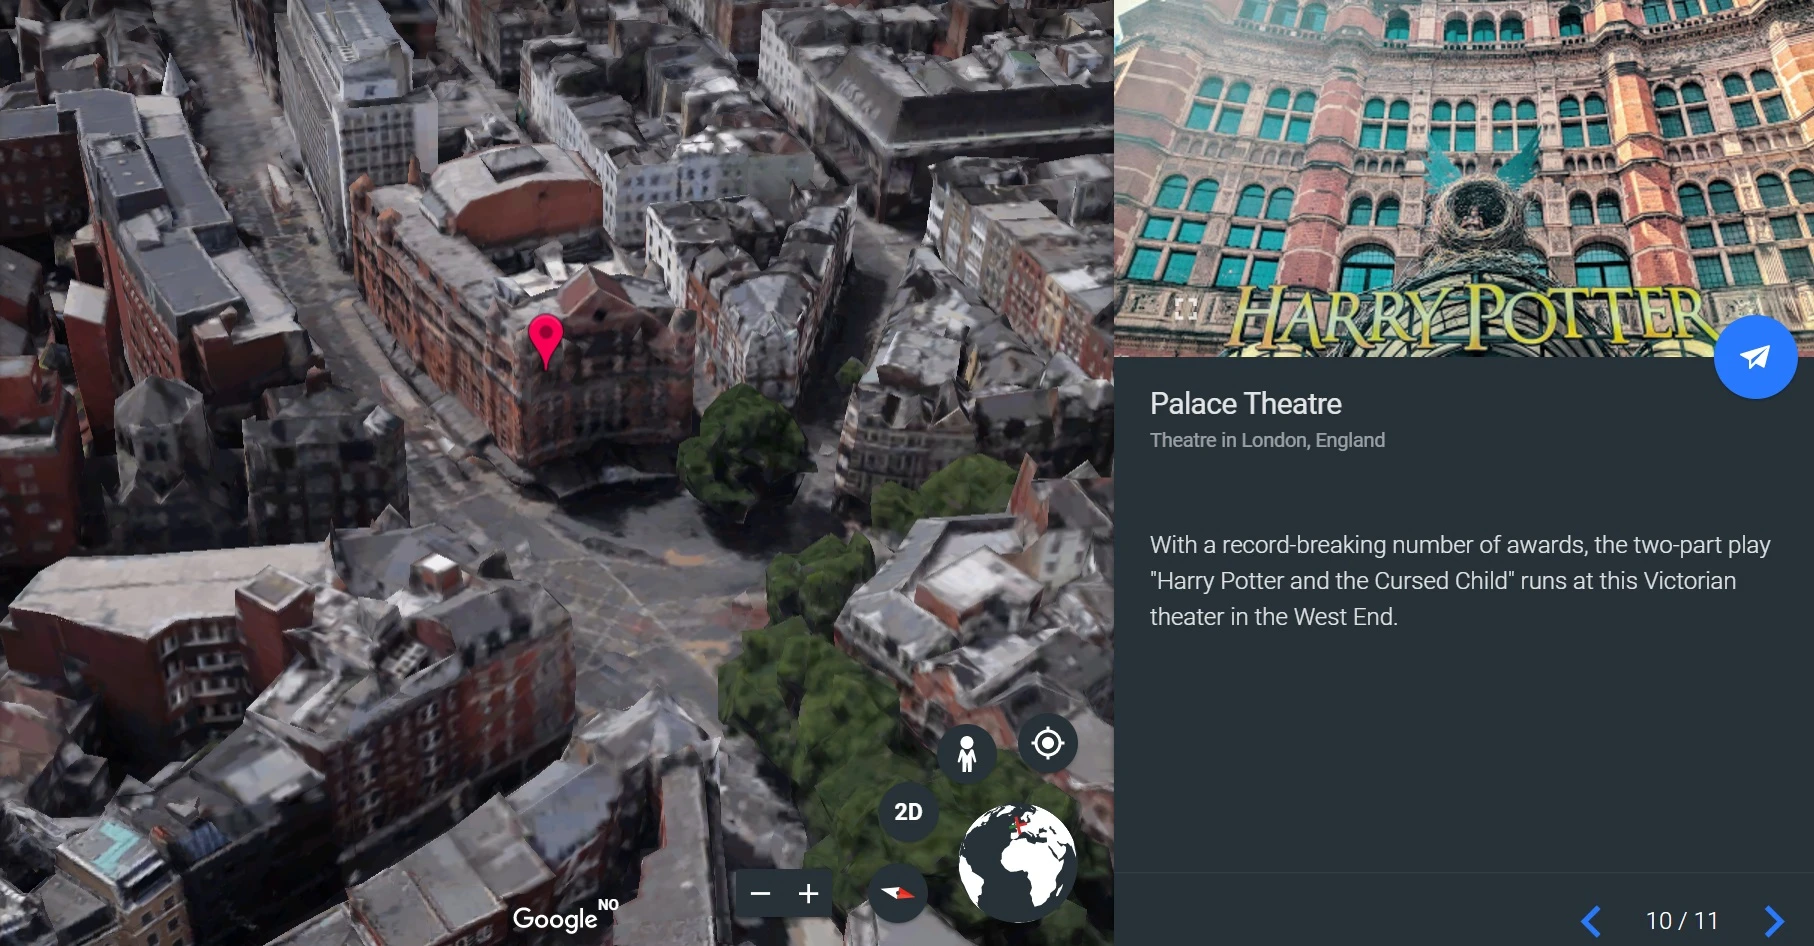Click 'Theatre in London, England' subtitle
This screenshot has width=1814, height=946.
point(1267,440)
